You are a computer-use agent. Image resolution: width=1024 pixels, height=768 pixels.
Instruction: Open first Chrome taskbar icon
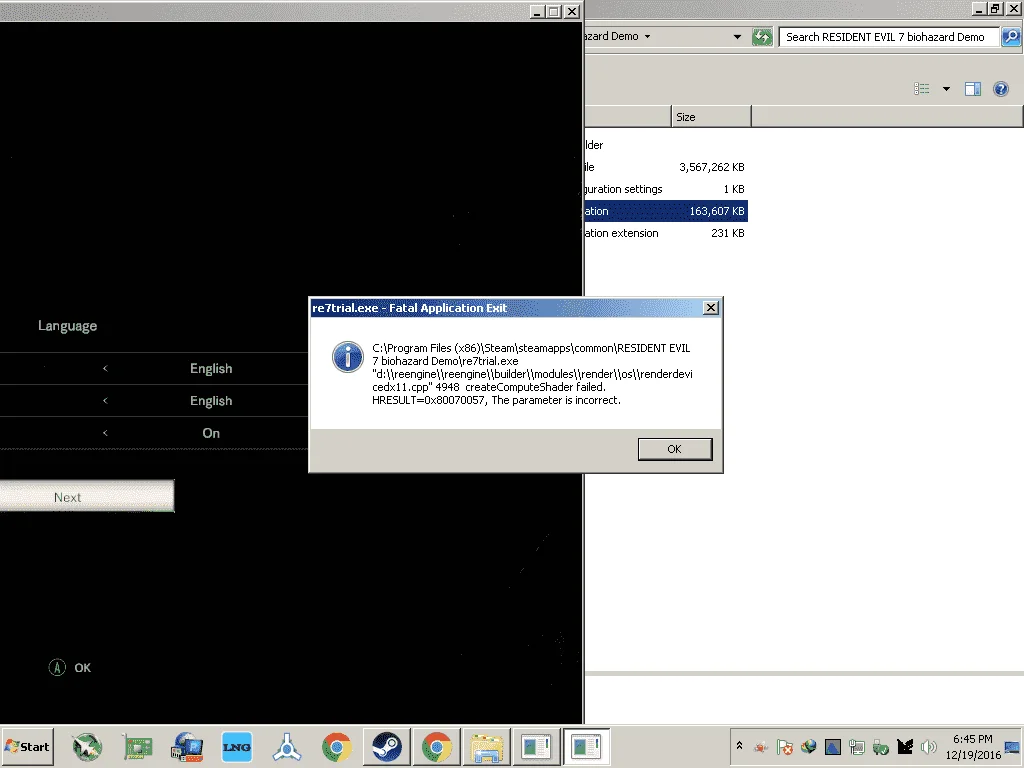pos(337,747)
